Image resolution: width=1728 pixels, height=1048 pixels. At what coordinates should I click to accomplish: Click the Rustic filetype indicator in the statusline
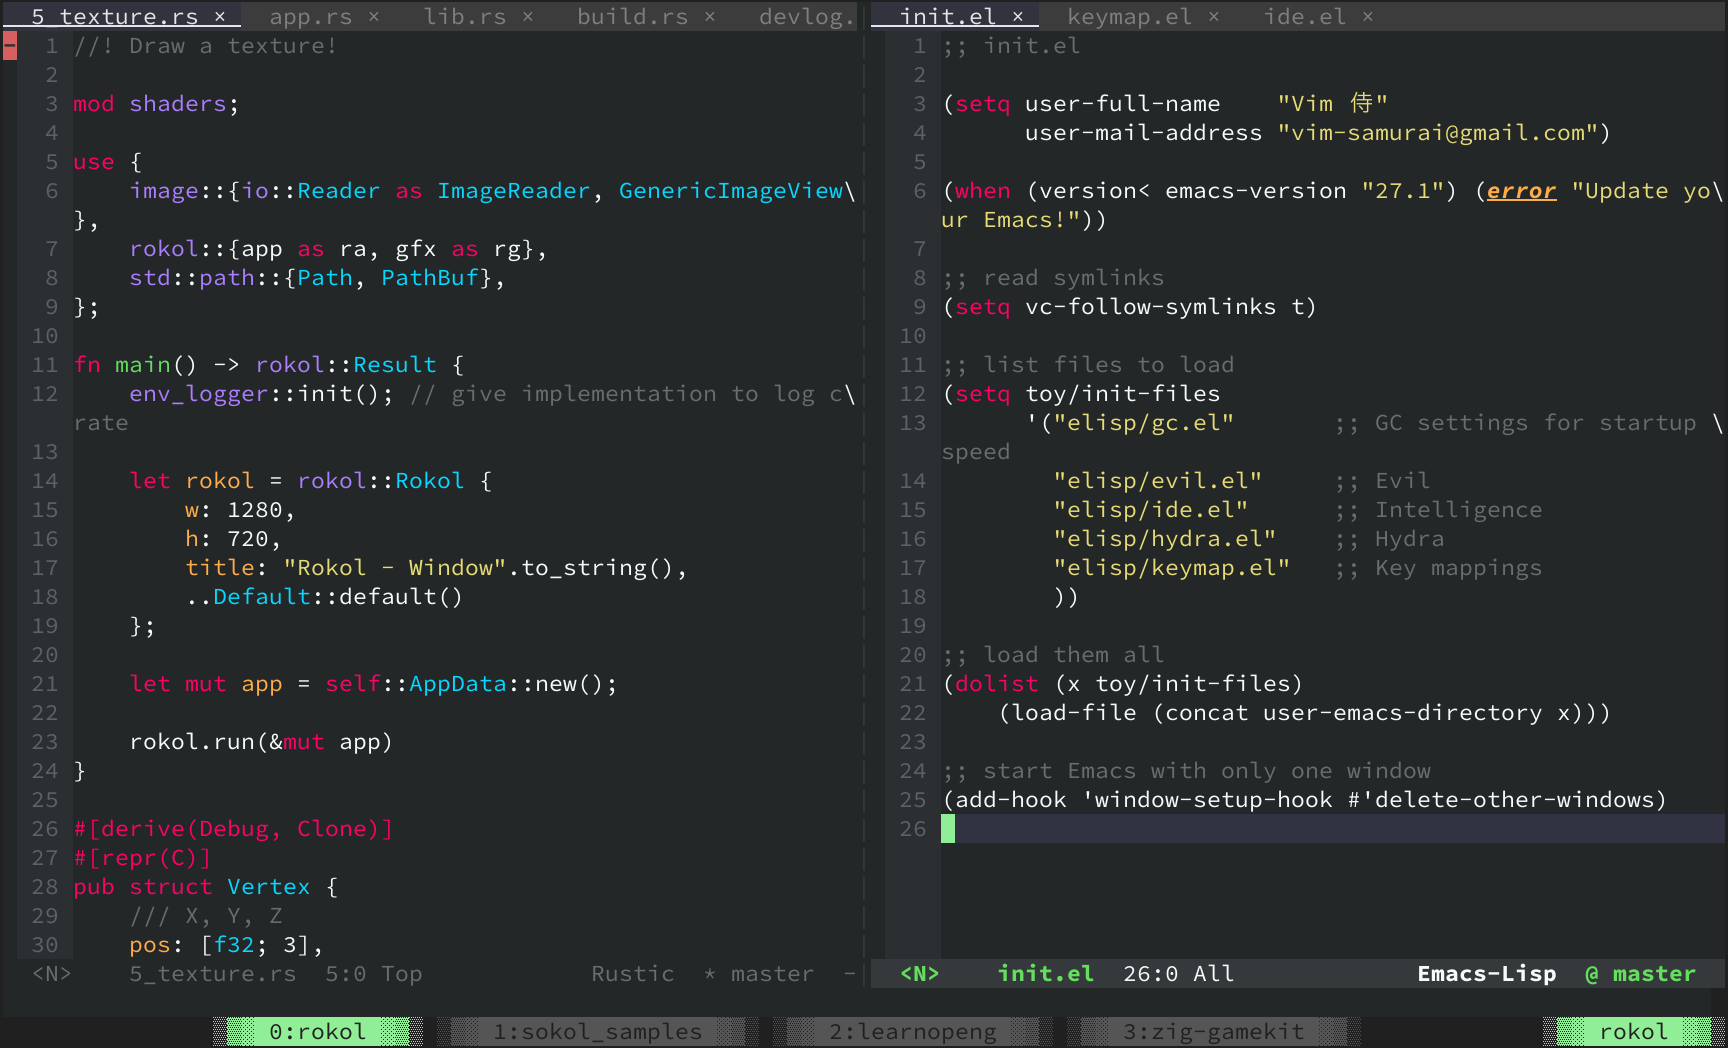pos(632,973)
